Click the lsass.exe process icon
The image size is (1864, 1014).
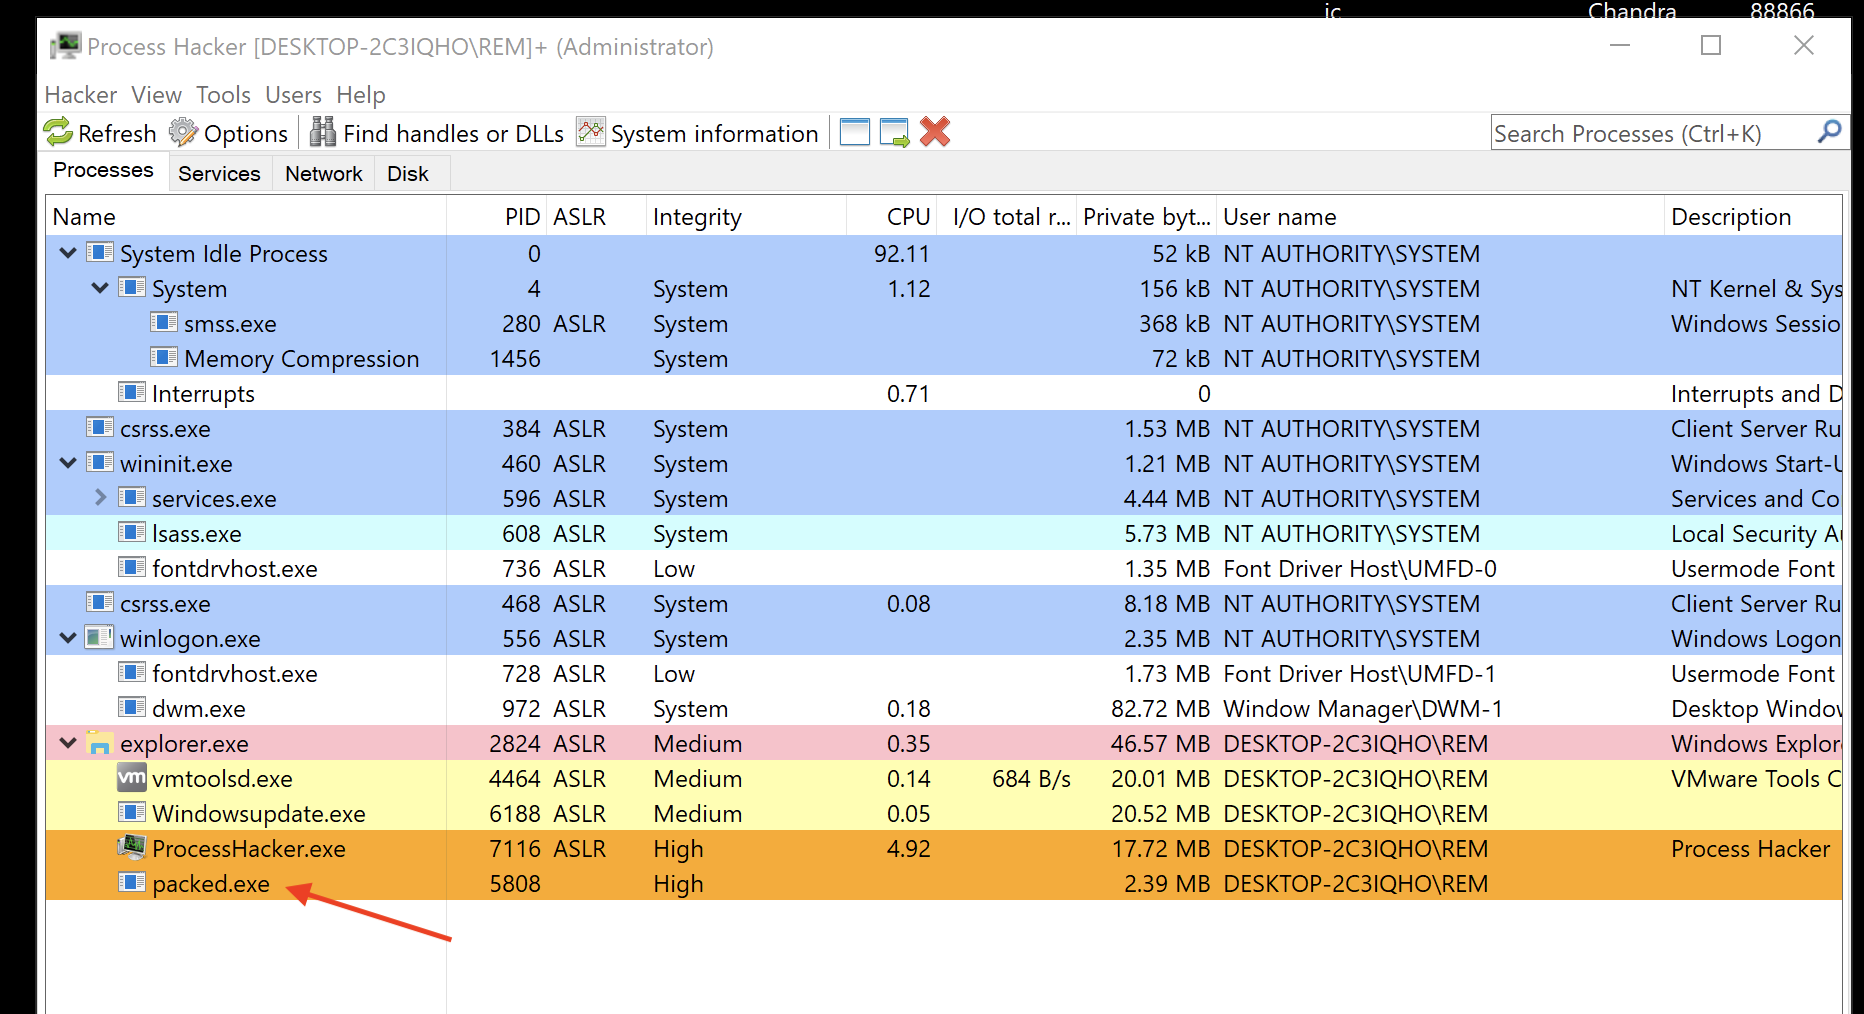click(132, 532)
